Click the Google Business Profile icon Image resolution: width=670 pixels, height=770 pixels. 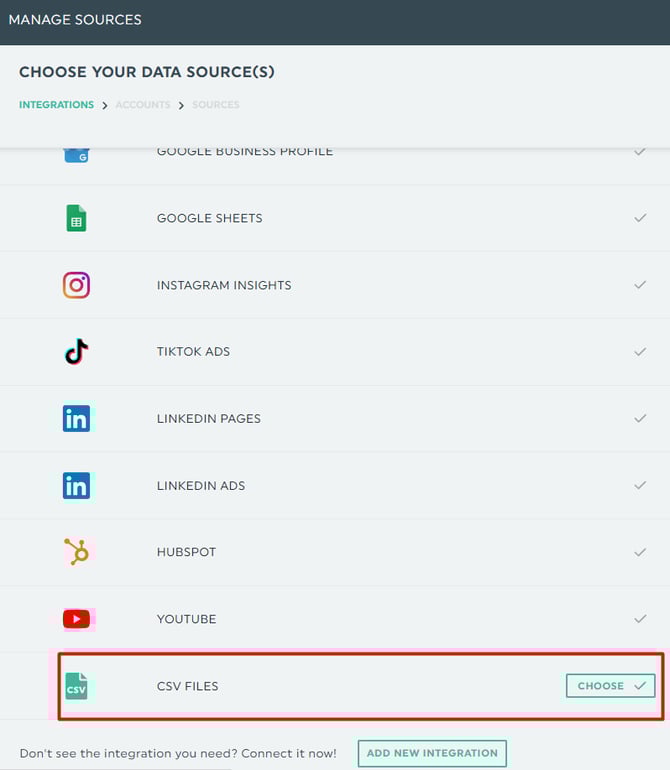76,154
